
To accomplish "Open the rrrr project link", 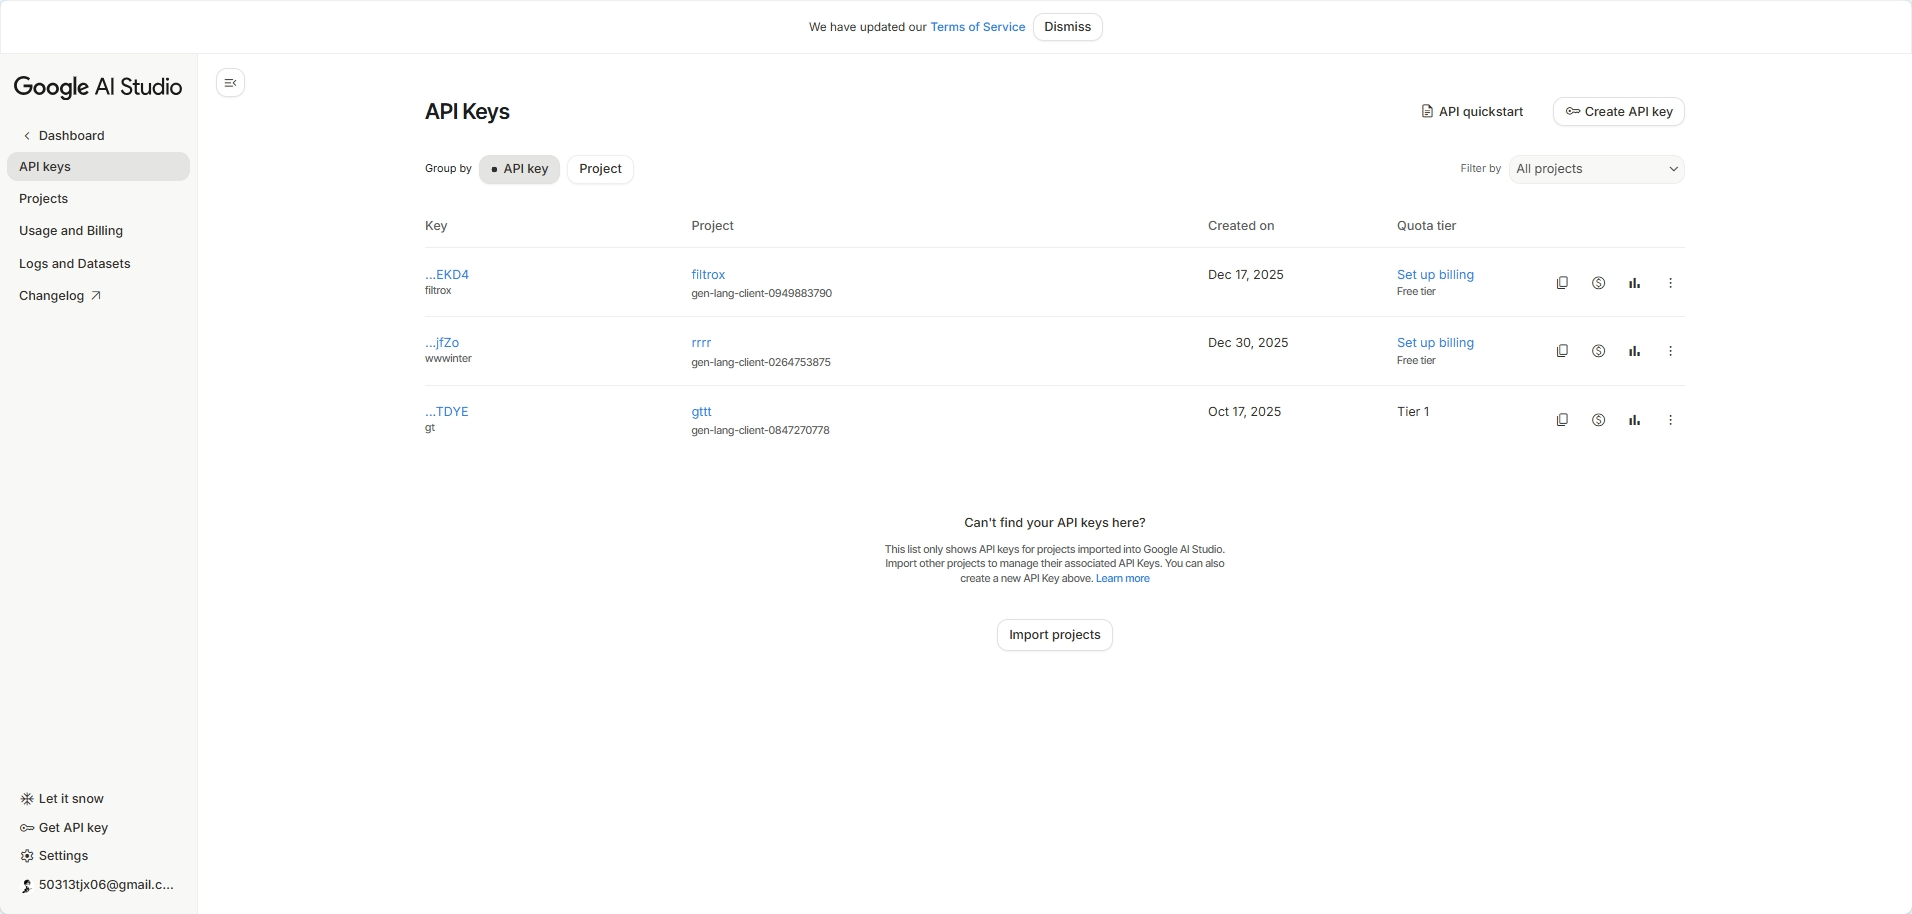I will click(x=701, y=343).
